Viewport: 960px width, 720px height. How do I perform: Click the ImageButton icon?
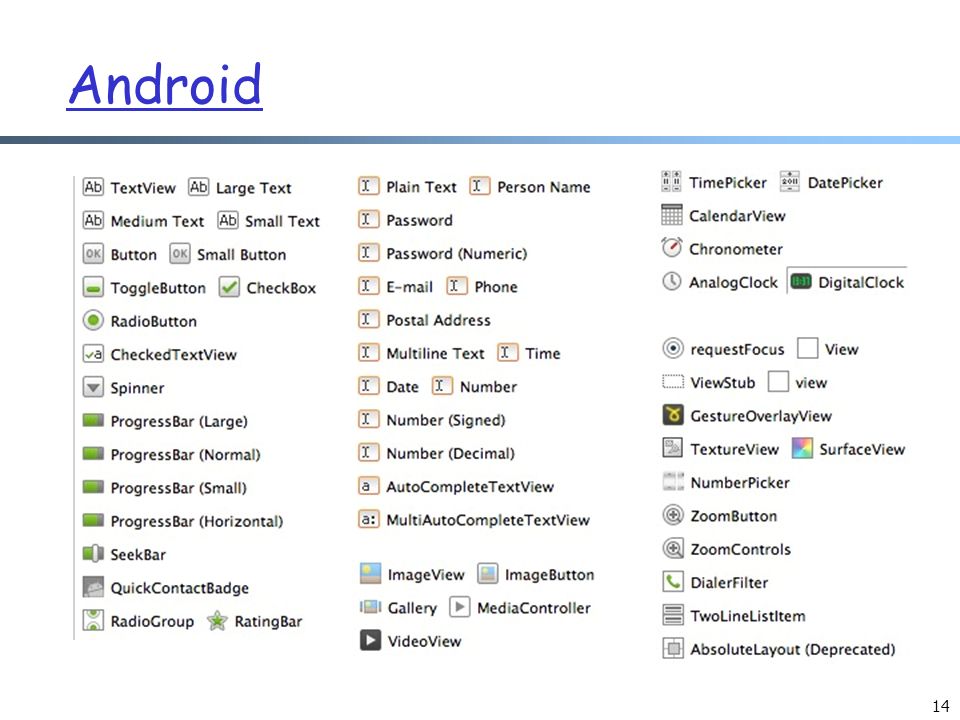click(488, 574)
